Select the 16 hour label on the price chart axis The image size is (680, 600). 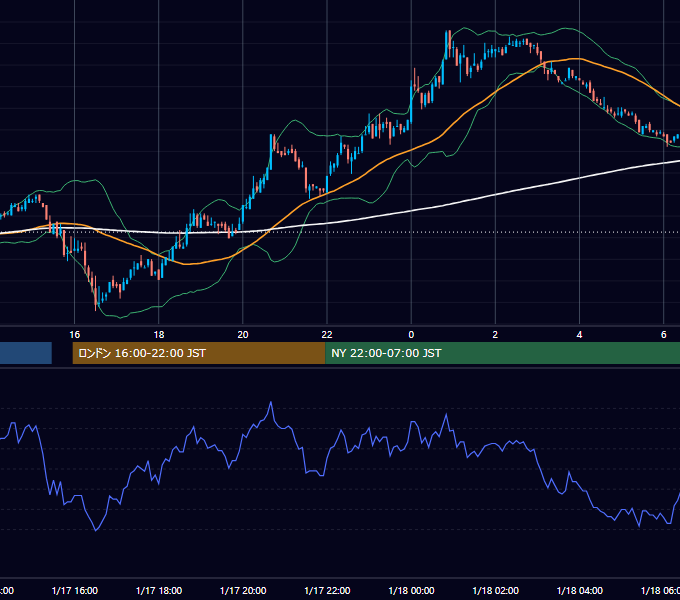point(75,334)
